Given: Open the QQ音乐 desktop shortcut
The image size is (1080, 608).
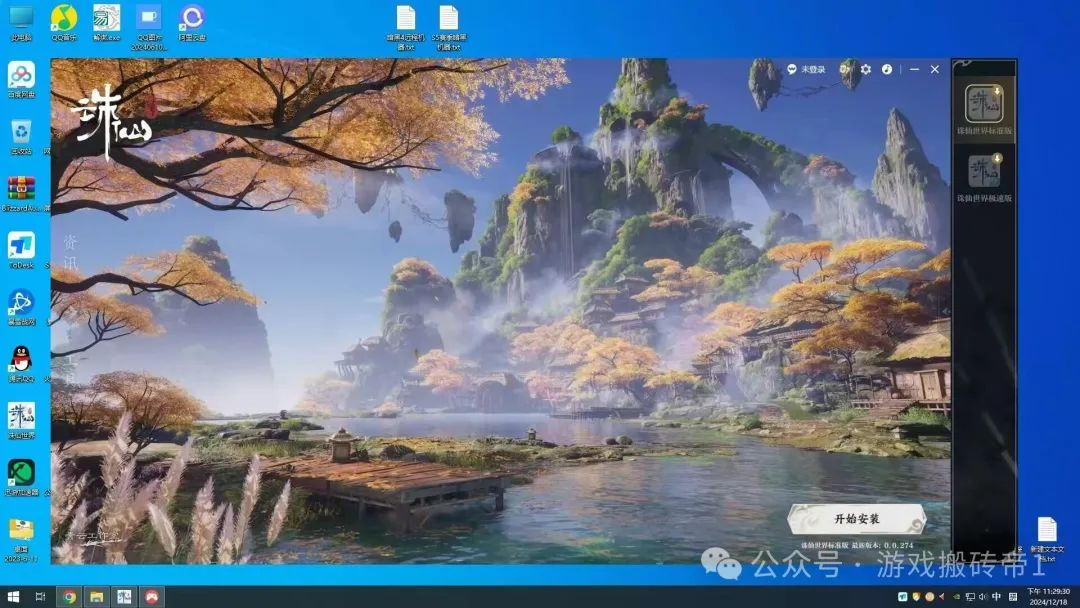Looking at the screenshot, I should point(63,23).
